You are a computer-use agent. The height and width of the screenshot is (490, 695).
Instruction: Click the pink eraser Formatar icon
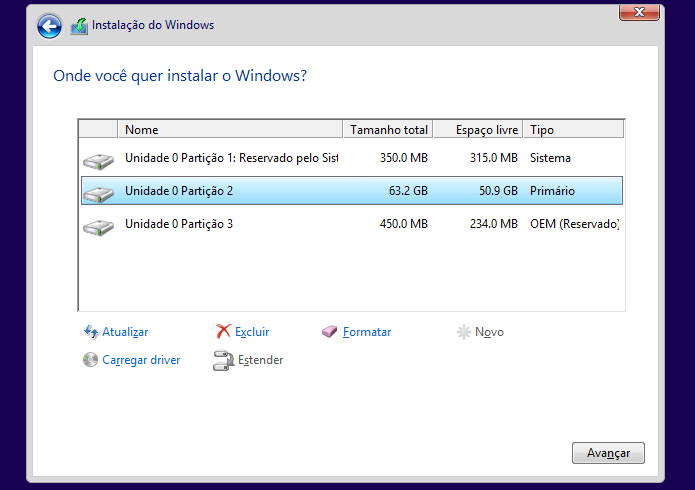[329, 332]
